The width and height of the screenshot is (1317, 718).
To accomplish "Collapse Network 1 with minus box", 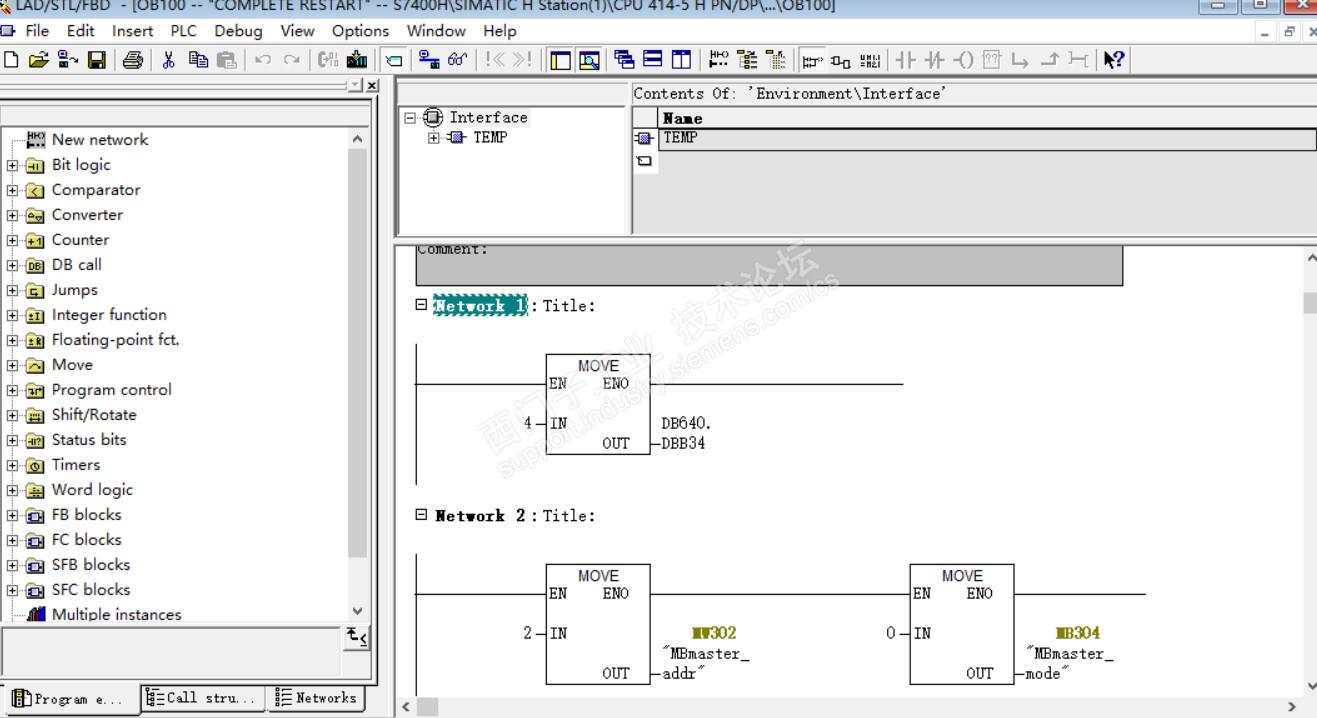I will click(x=421, y=304).
